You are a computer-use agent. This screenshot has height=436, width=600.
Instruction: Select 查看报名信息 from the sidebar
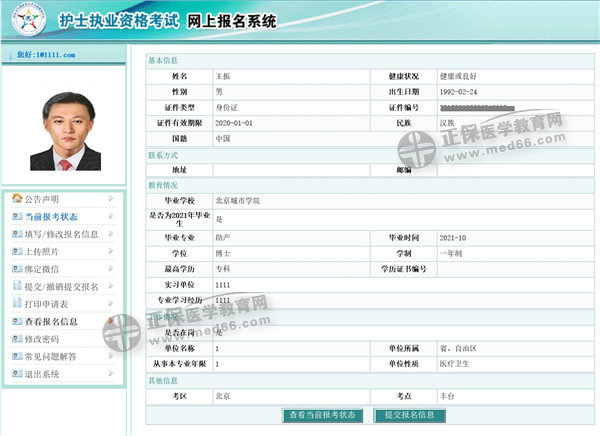tap(52, 321)
